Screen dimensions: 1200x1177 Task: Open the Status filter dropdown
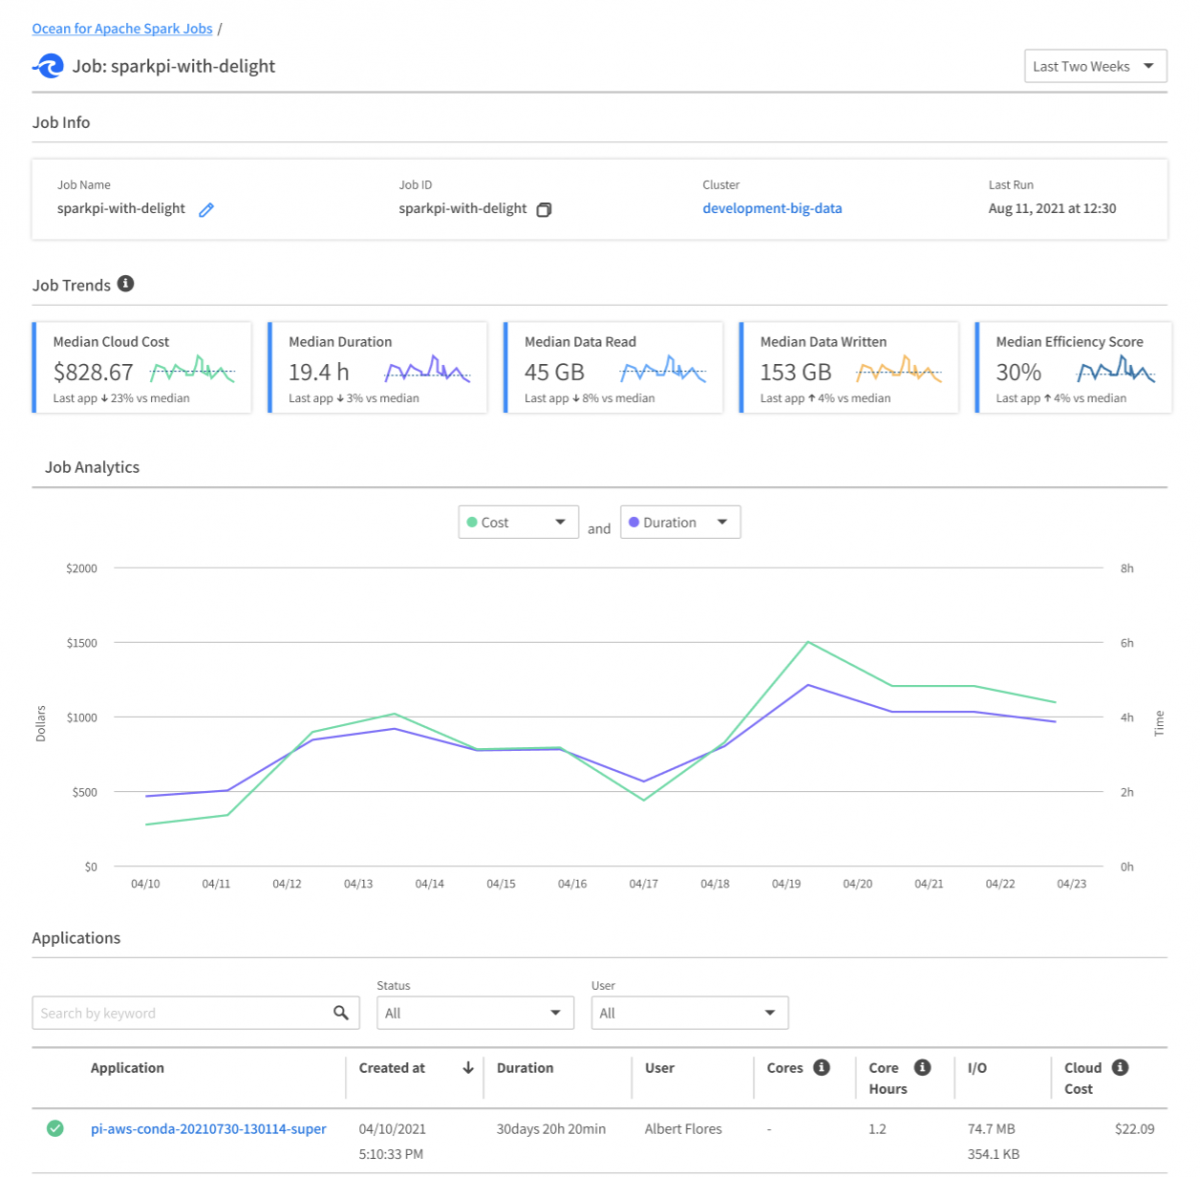tap(475, 1013)
